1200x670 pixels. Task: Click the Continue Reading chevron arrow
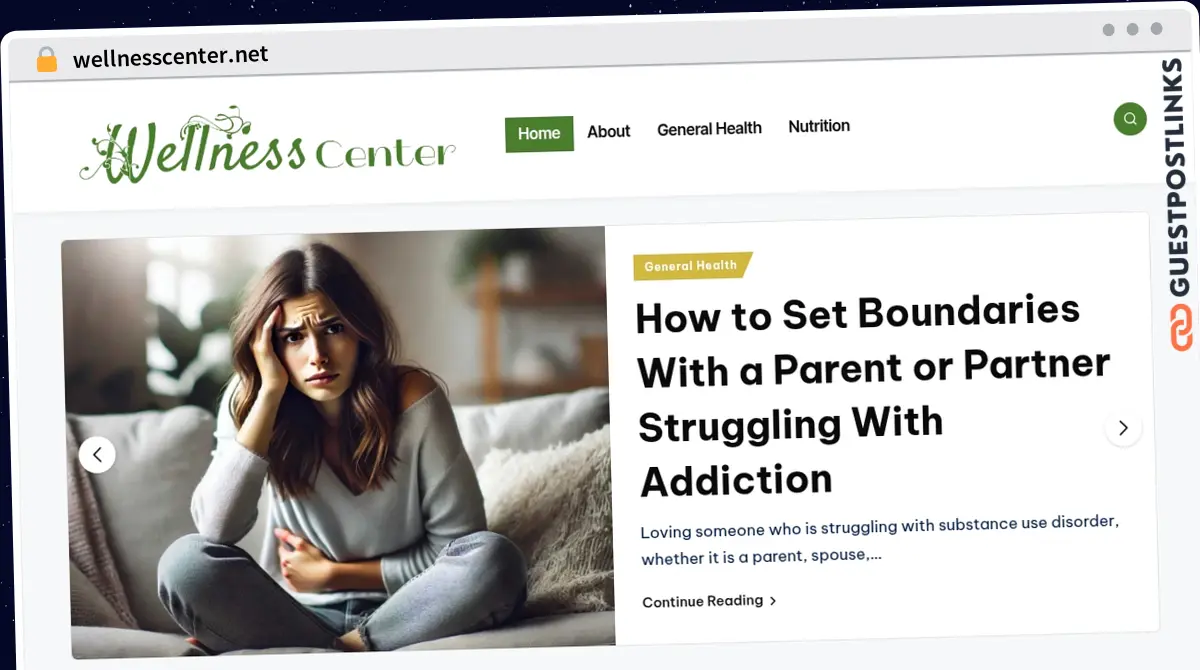773,600
